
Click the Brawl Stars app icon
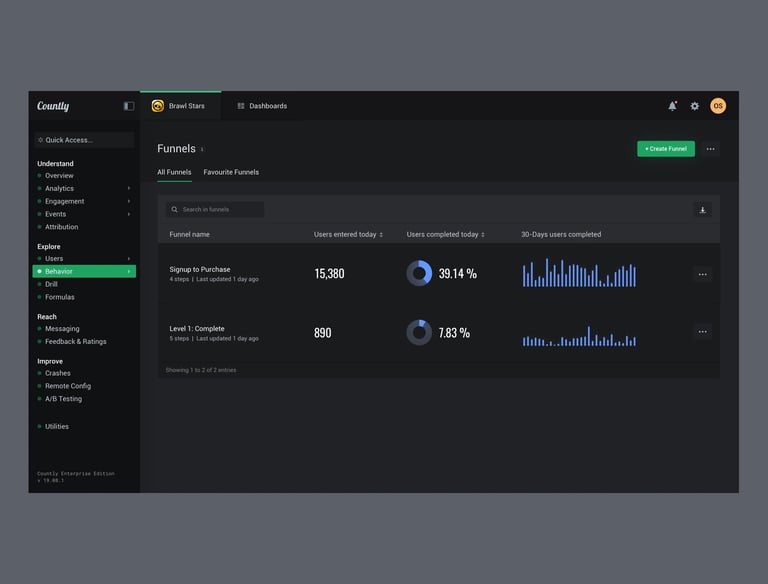click(x=158, y=106)
